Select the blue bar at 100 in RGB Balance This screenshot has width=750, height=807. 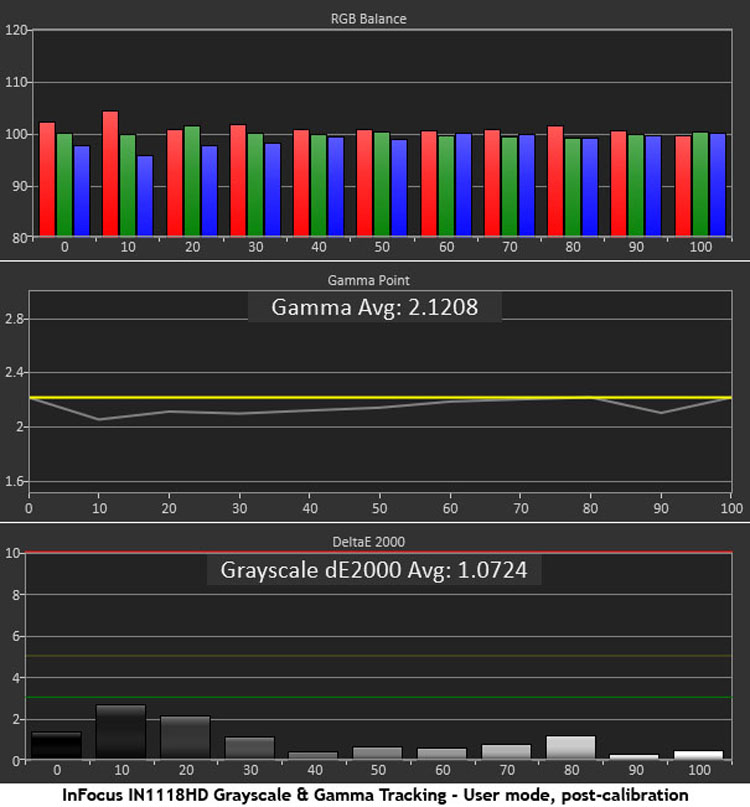717,185
